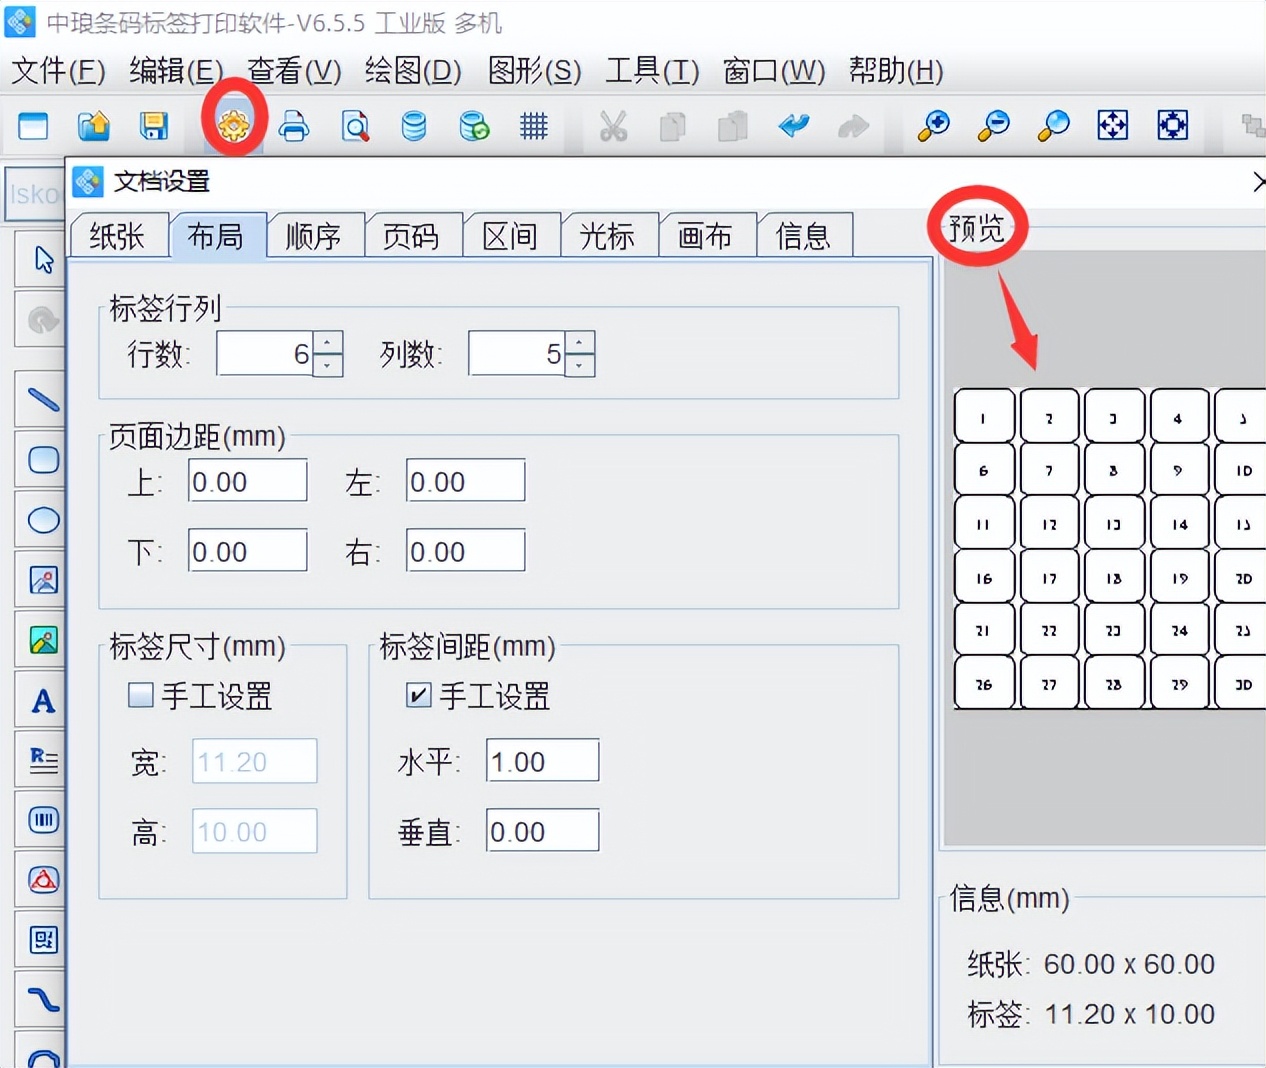The width and height of the screenshot is (1266, 1068).
Task: Enable 手工设置 for 标签尺寸
Action: click(140, 697)
